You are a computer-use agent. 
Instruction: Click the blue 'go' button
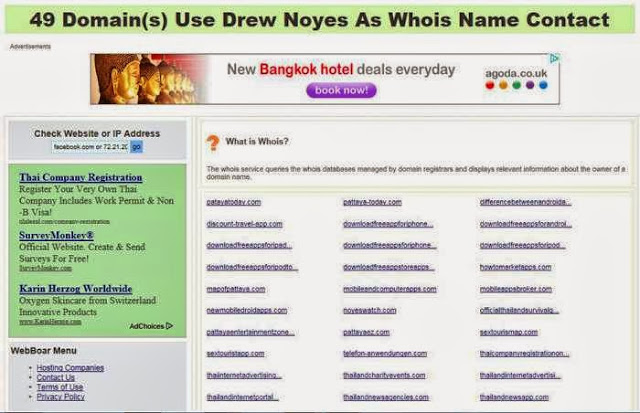point(136,147)
